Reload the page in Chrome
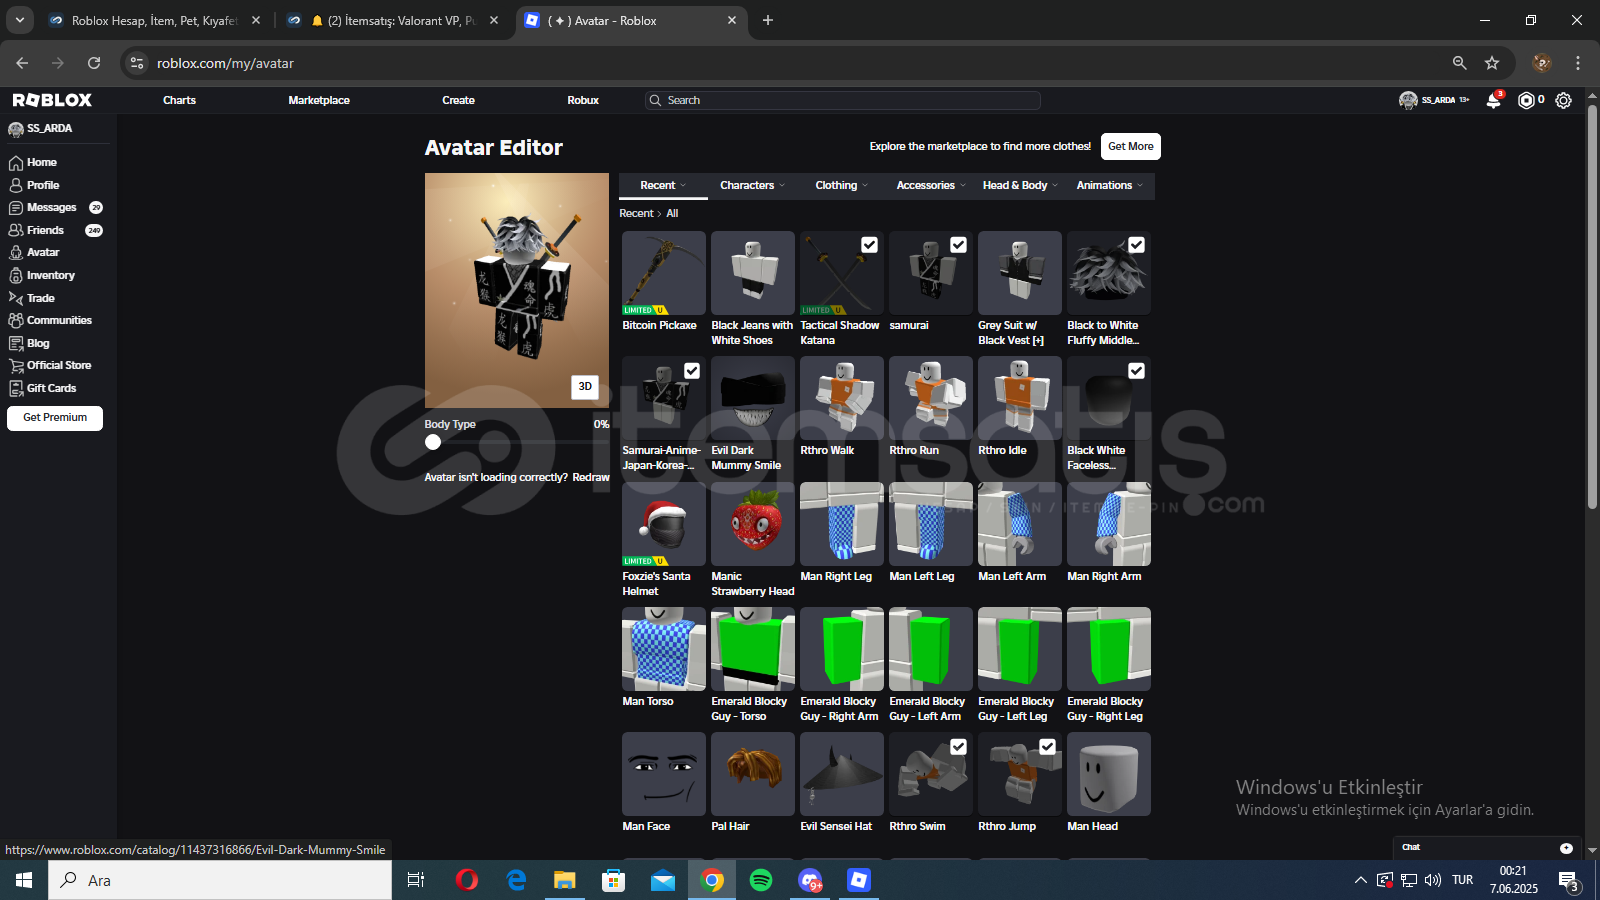The image size is (1600, 900). pos(94,63)
